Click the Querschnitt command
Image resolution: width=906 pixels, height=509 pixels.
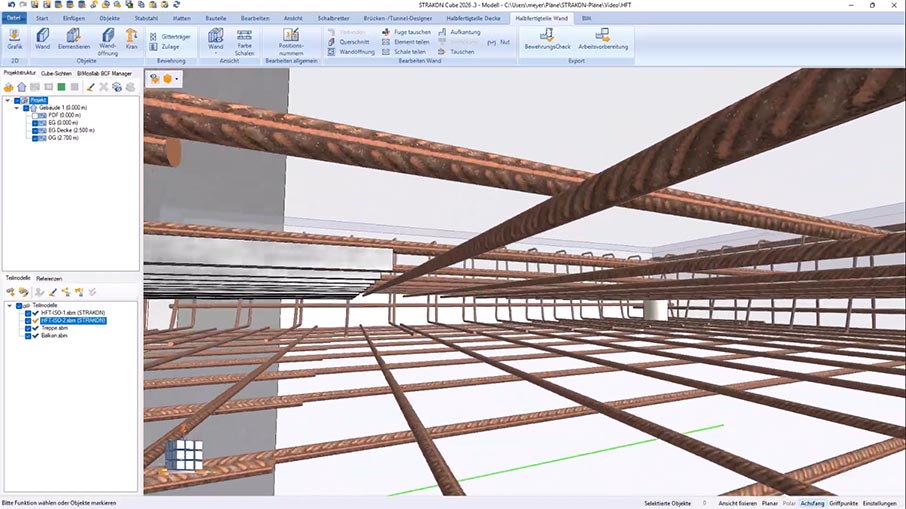(352, 42)
